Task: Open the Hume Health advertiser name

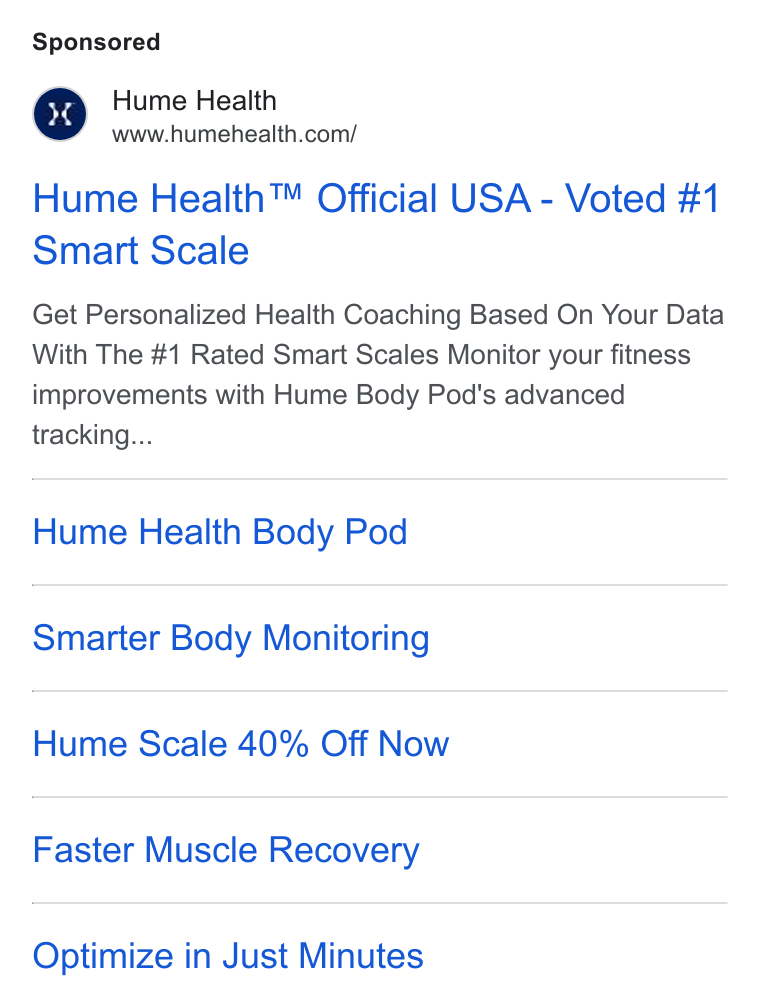Action: tap(194, 101)
